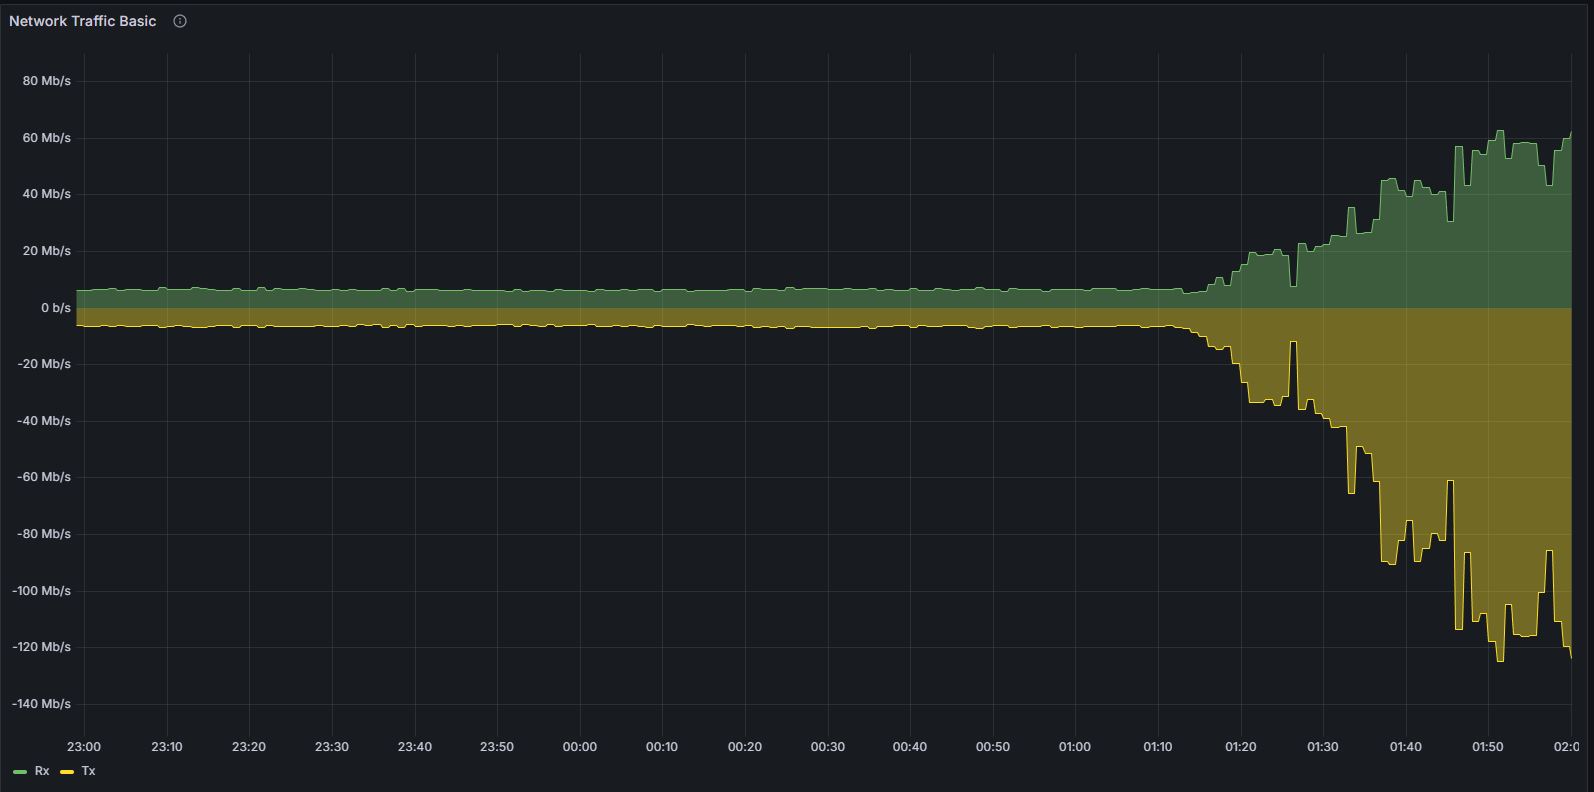Click the 40 Mb/s label on the y-axis
This screenshot has width=1594, height=792.
(47, 194)
